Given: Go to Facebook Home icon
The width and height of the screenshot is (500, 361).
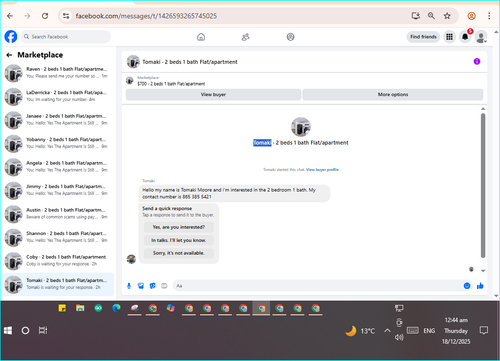Looking at the screenshot, I should pos(201,37).
